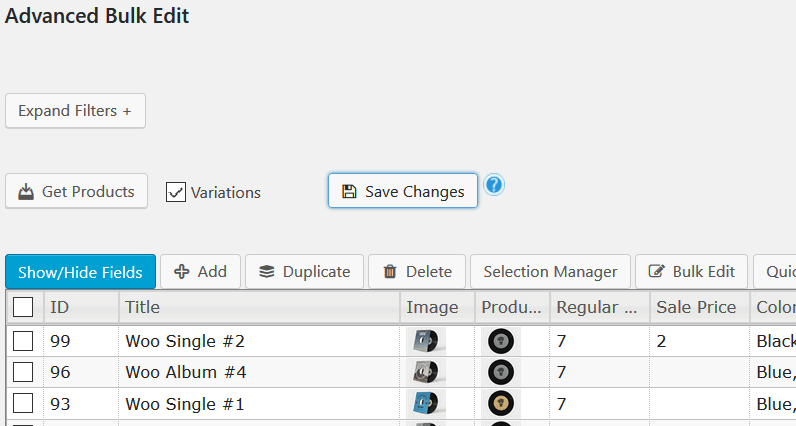Open the Show/Hide Fields panel

pyautogui.click(x=80, y=272)
